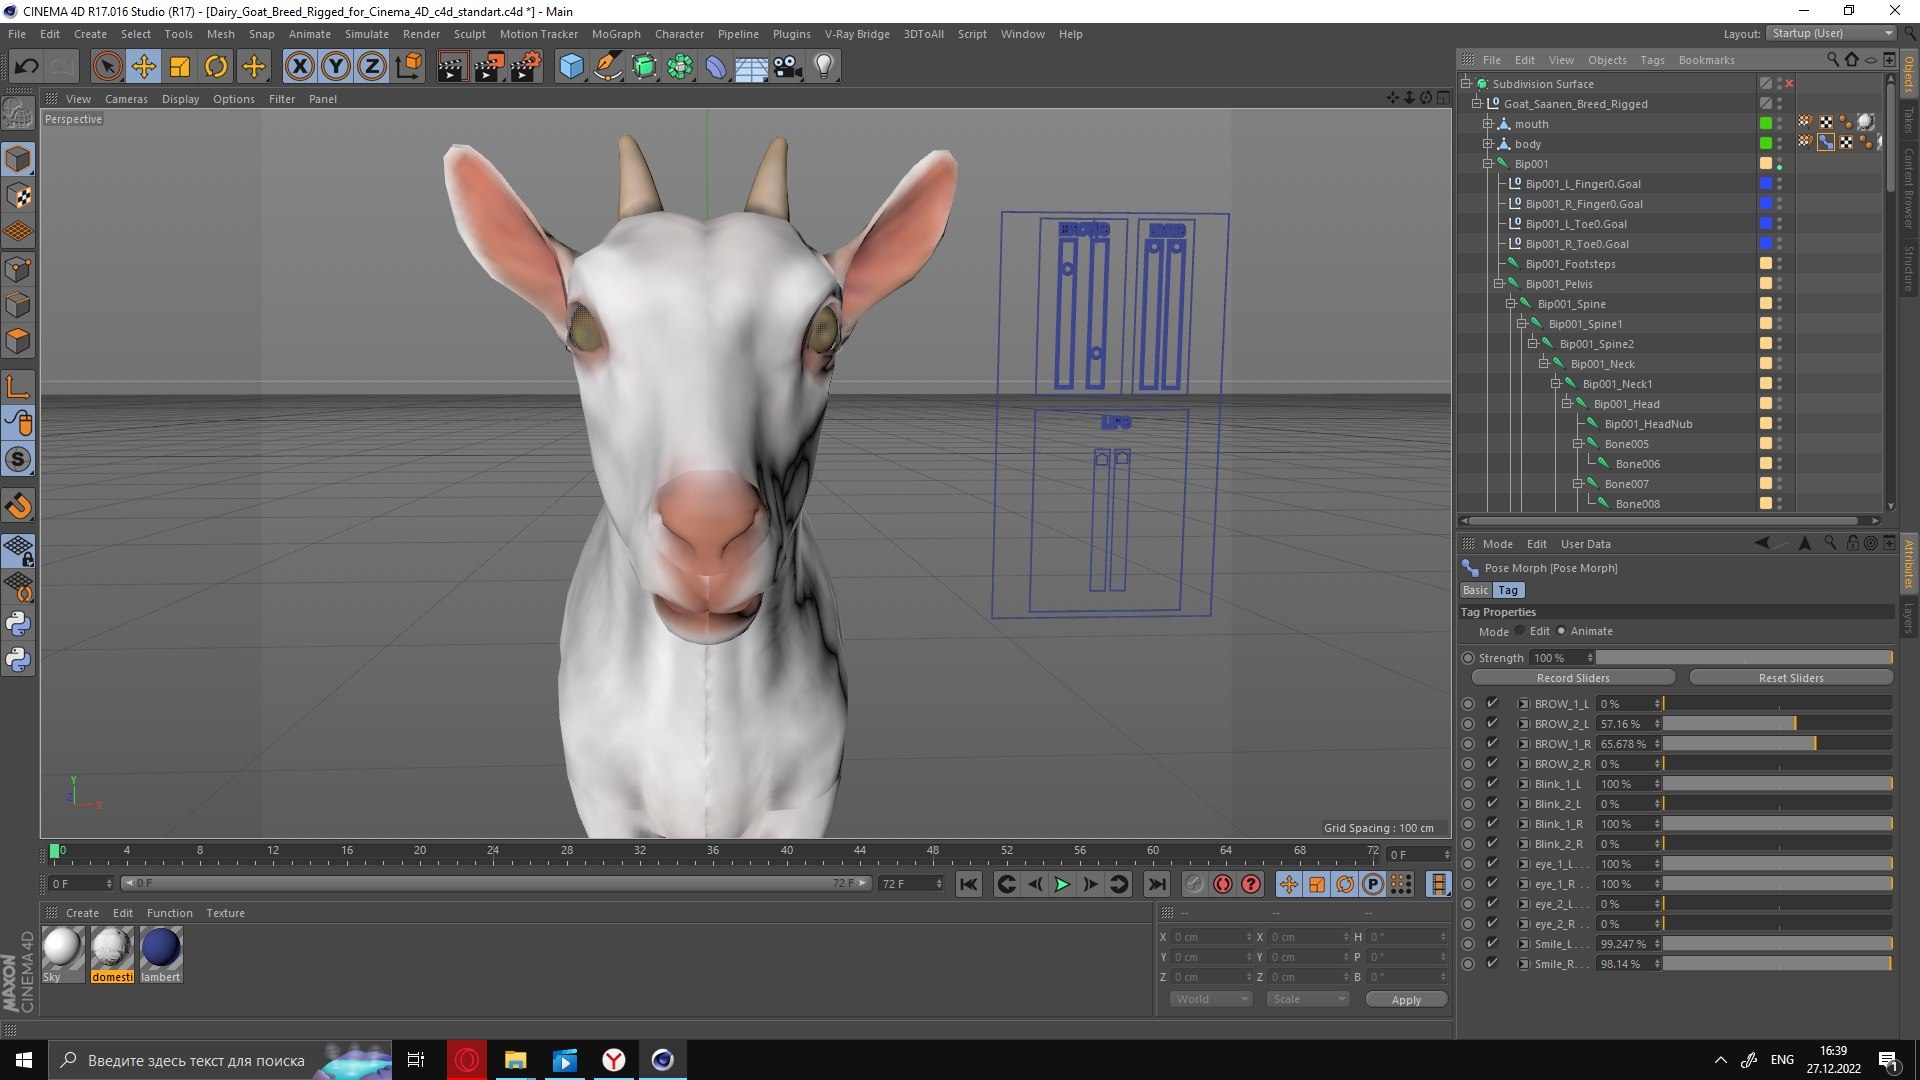
Task: Click Make Editable icon in left sidebar
Action: tap(18, 114)
